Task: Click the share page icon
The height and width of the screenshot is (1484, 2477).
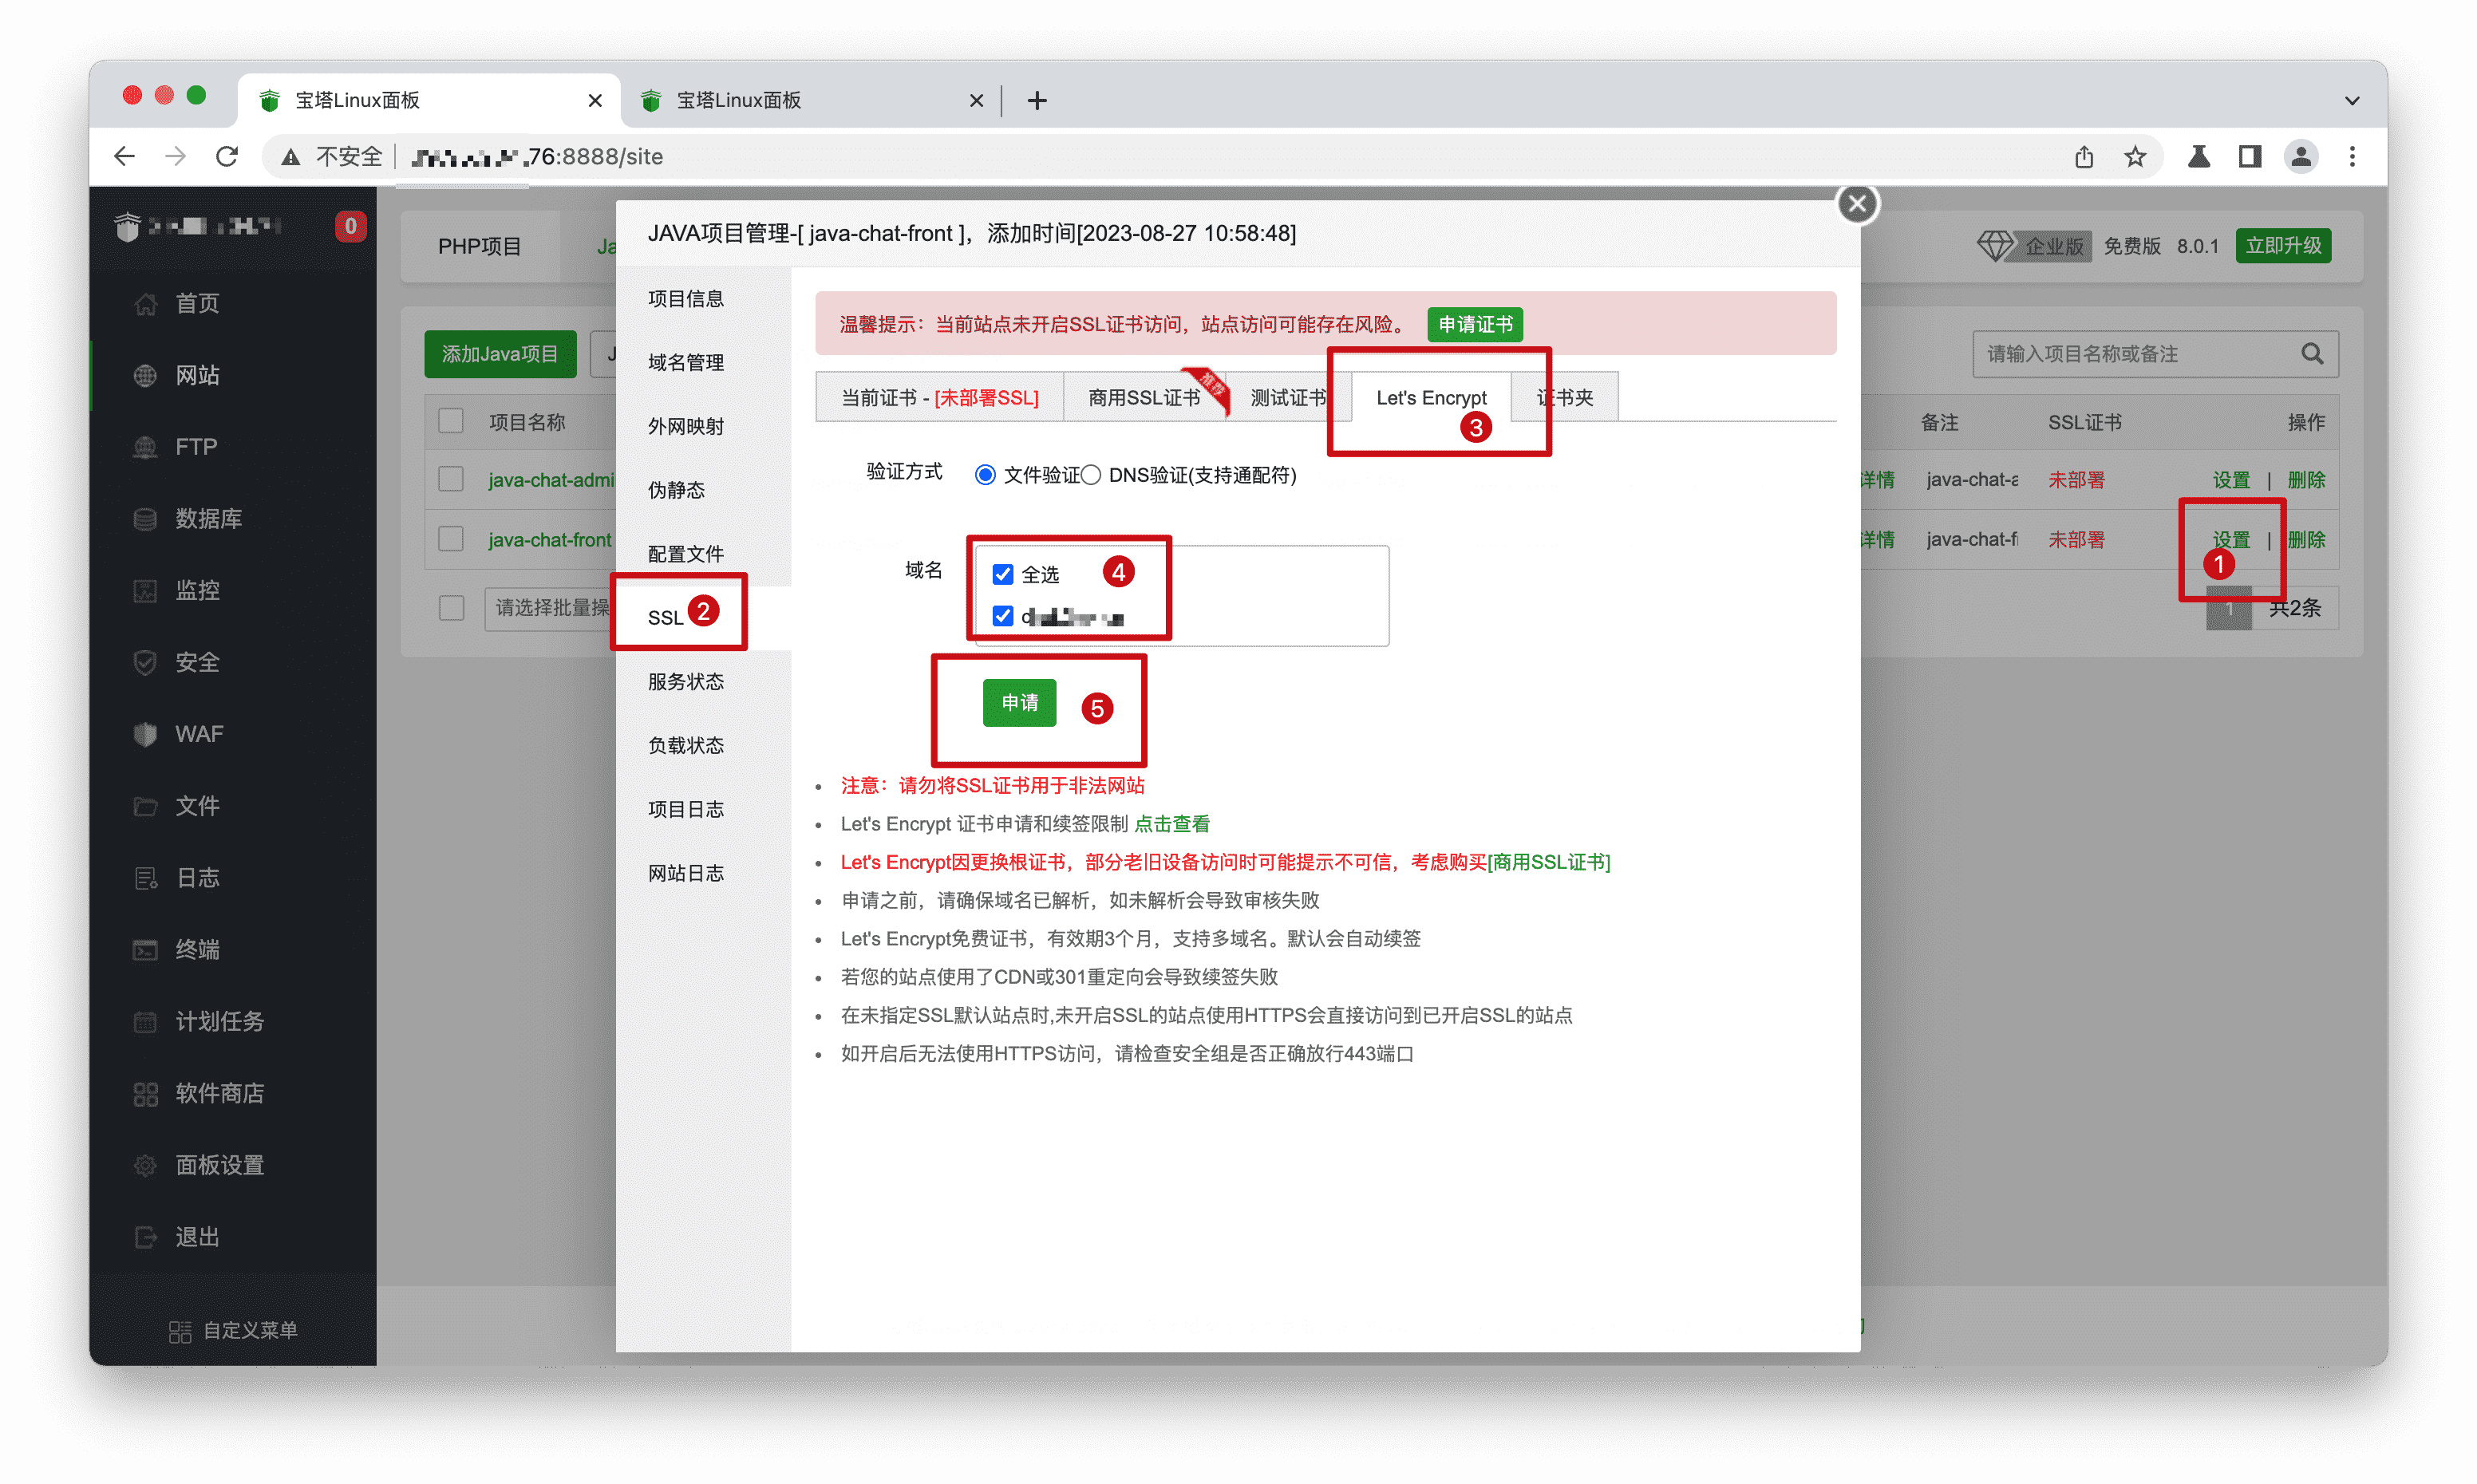Action: pyautogui.click(x=2084, y=157)
